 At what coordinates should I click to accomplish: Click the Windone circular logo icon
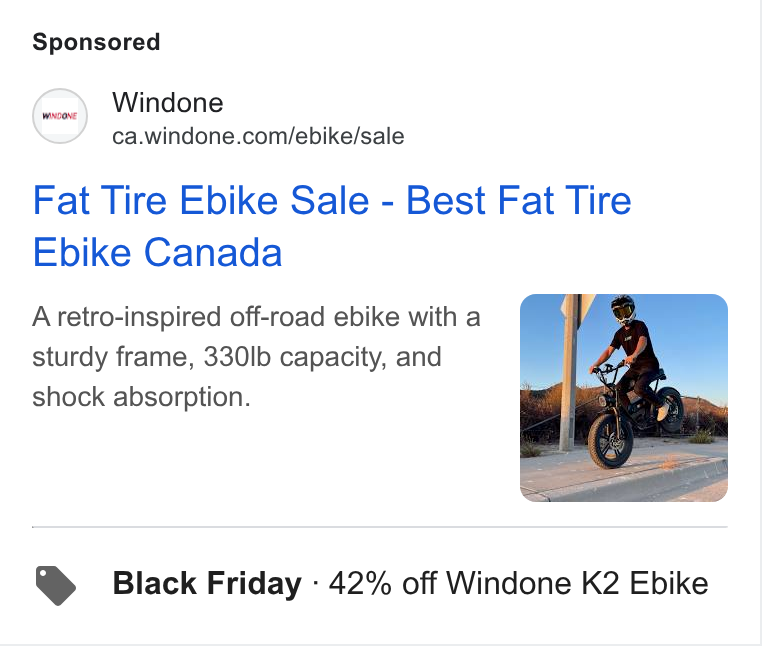[x=60, y=116]
